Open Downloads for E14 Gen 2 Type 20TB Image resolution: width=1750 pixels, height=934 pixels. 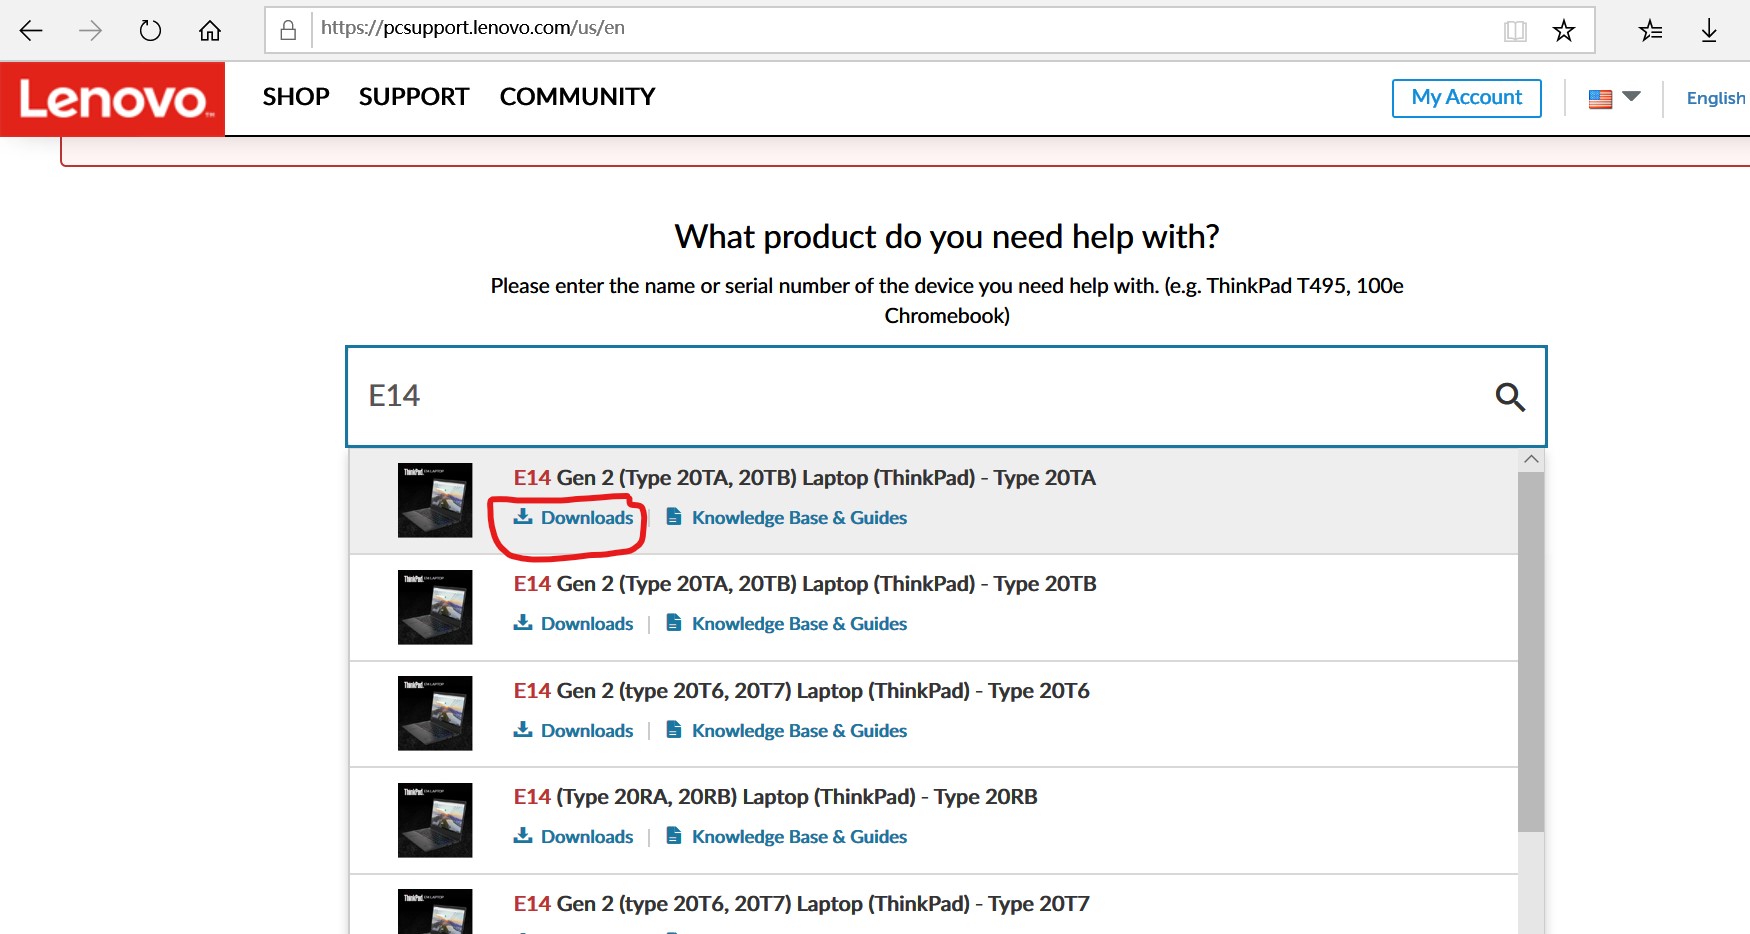coord(587,624)
